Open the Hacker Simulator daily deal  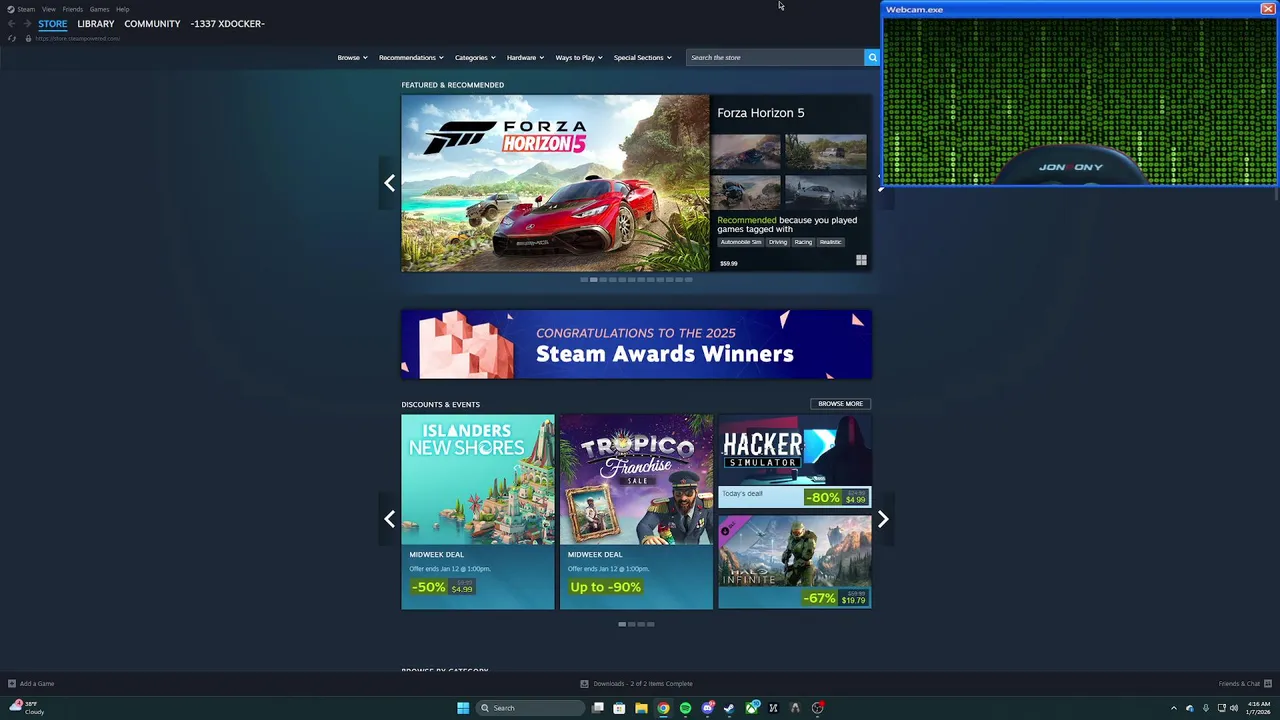(x=794, y=461)
